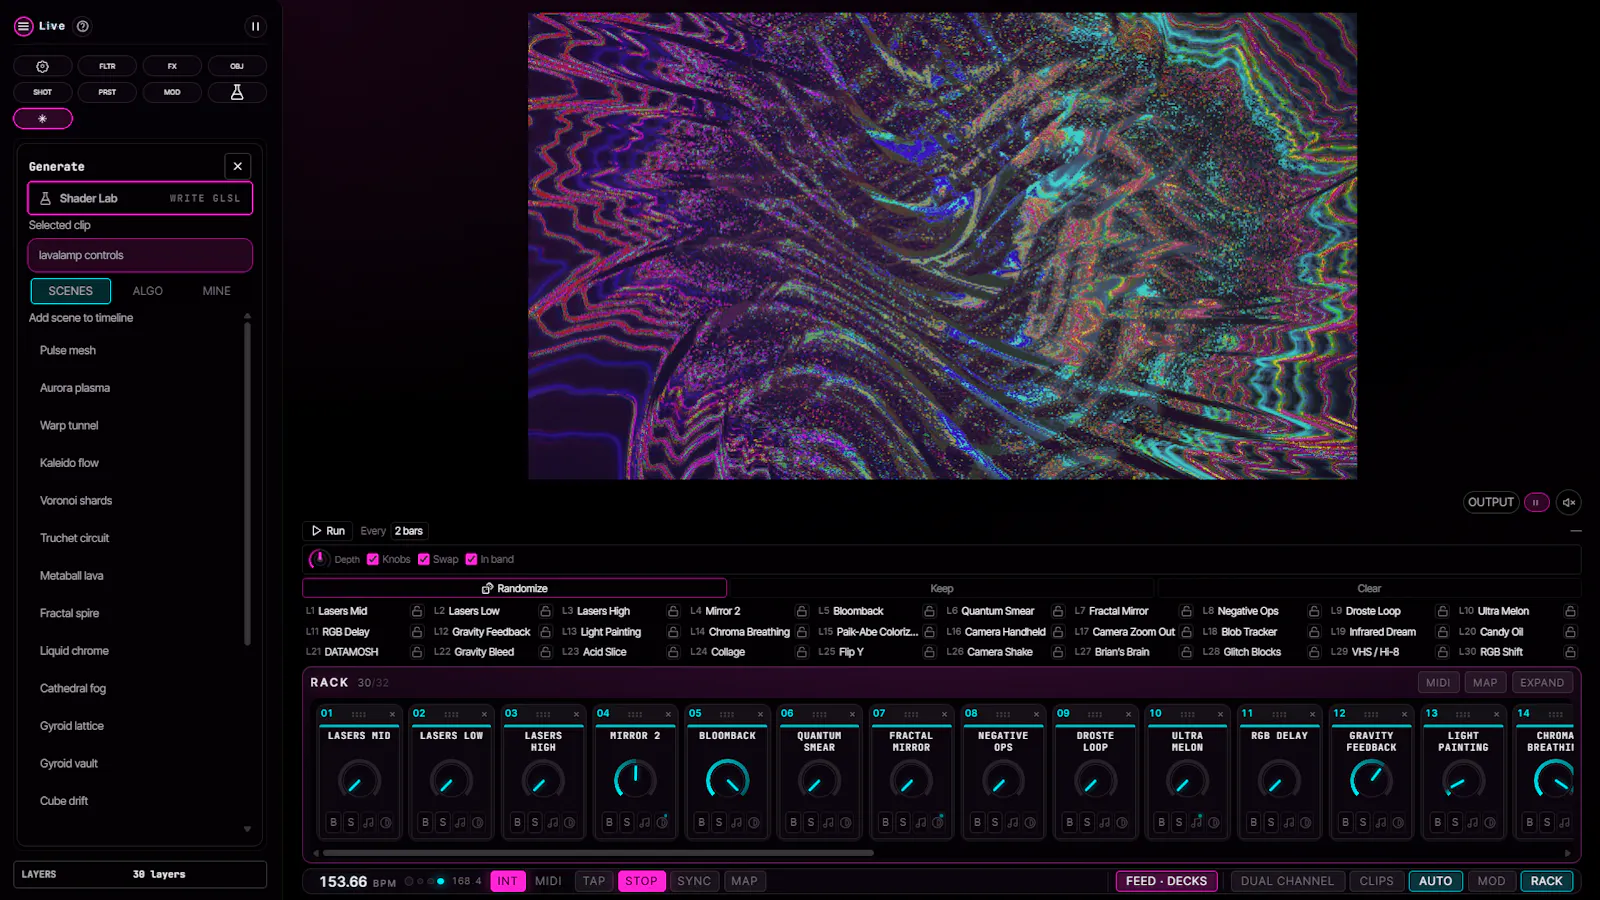Switch to the MINE tab
This screenshot has height=900, width=1600.
[217, 291]
